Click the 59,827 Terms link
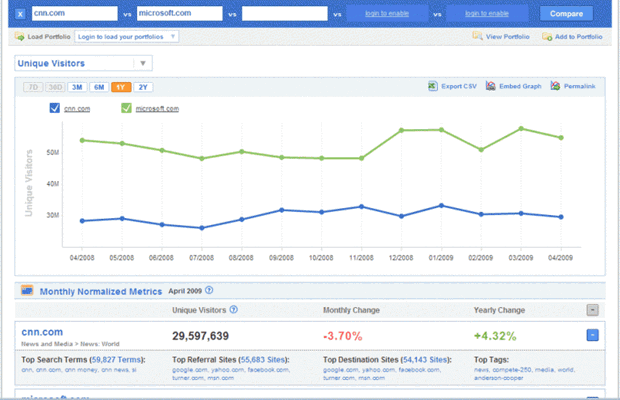This screenshot has width=620, height=400. [116, 360]
